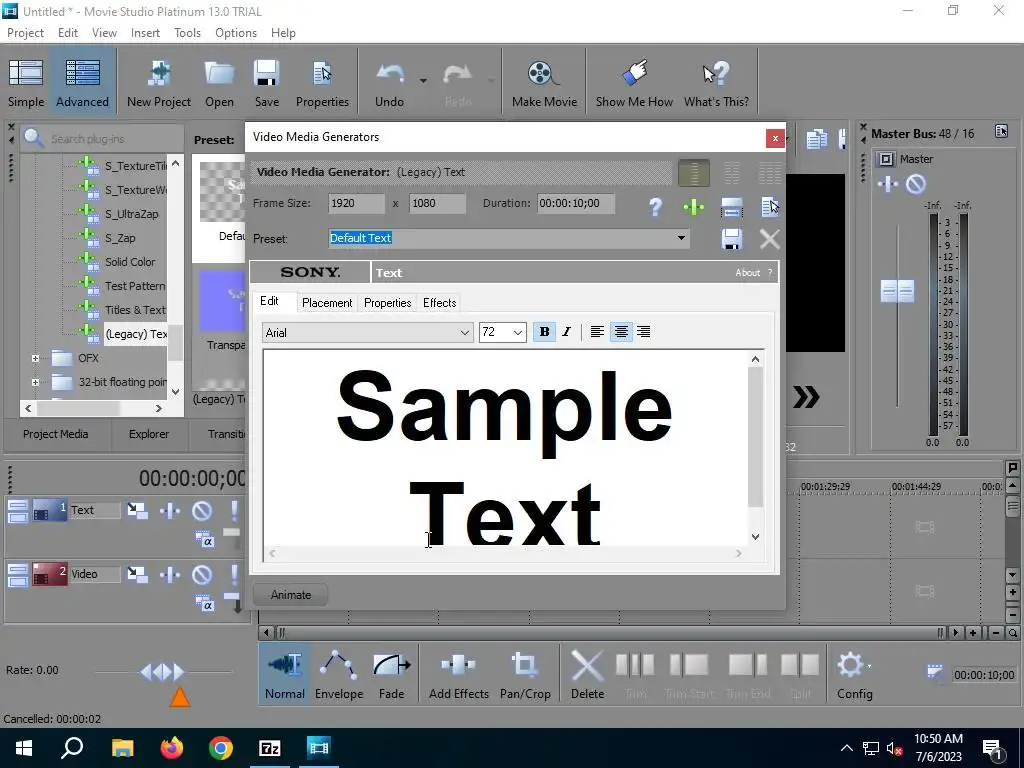Open Track FX on Video track

(x=170, y=575)
